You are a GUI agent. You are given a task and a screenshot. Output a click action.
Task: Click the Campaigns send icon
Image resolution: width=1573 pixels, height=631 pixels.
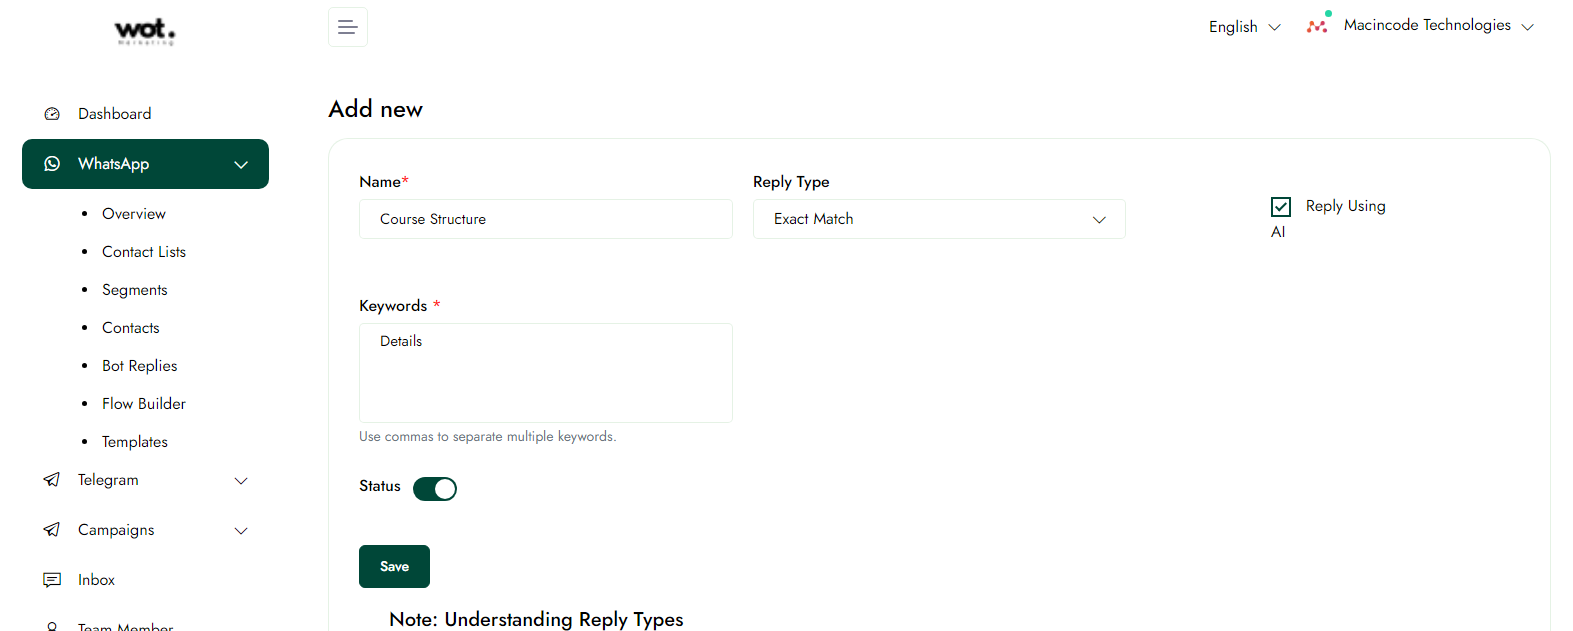point(52,530)
